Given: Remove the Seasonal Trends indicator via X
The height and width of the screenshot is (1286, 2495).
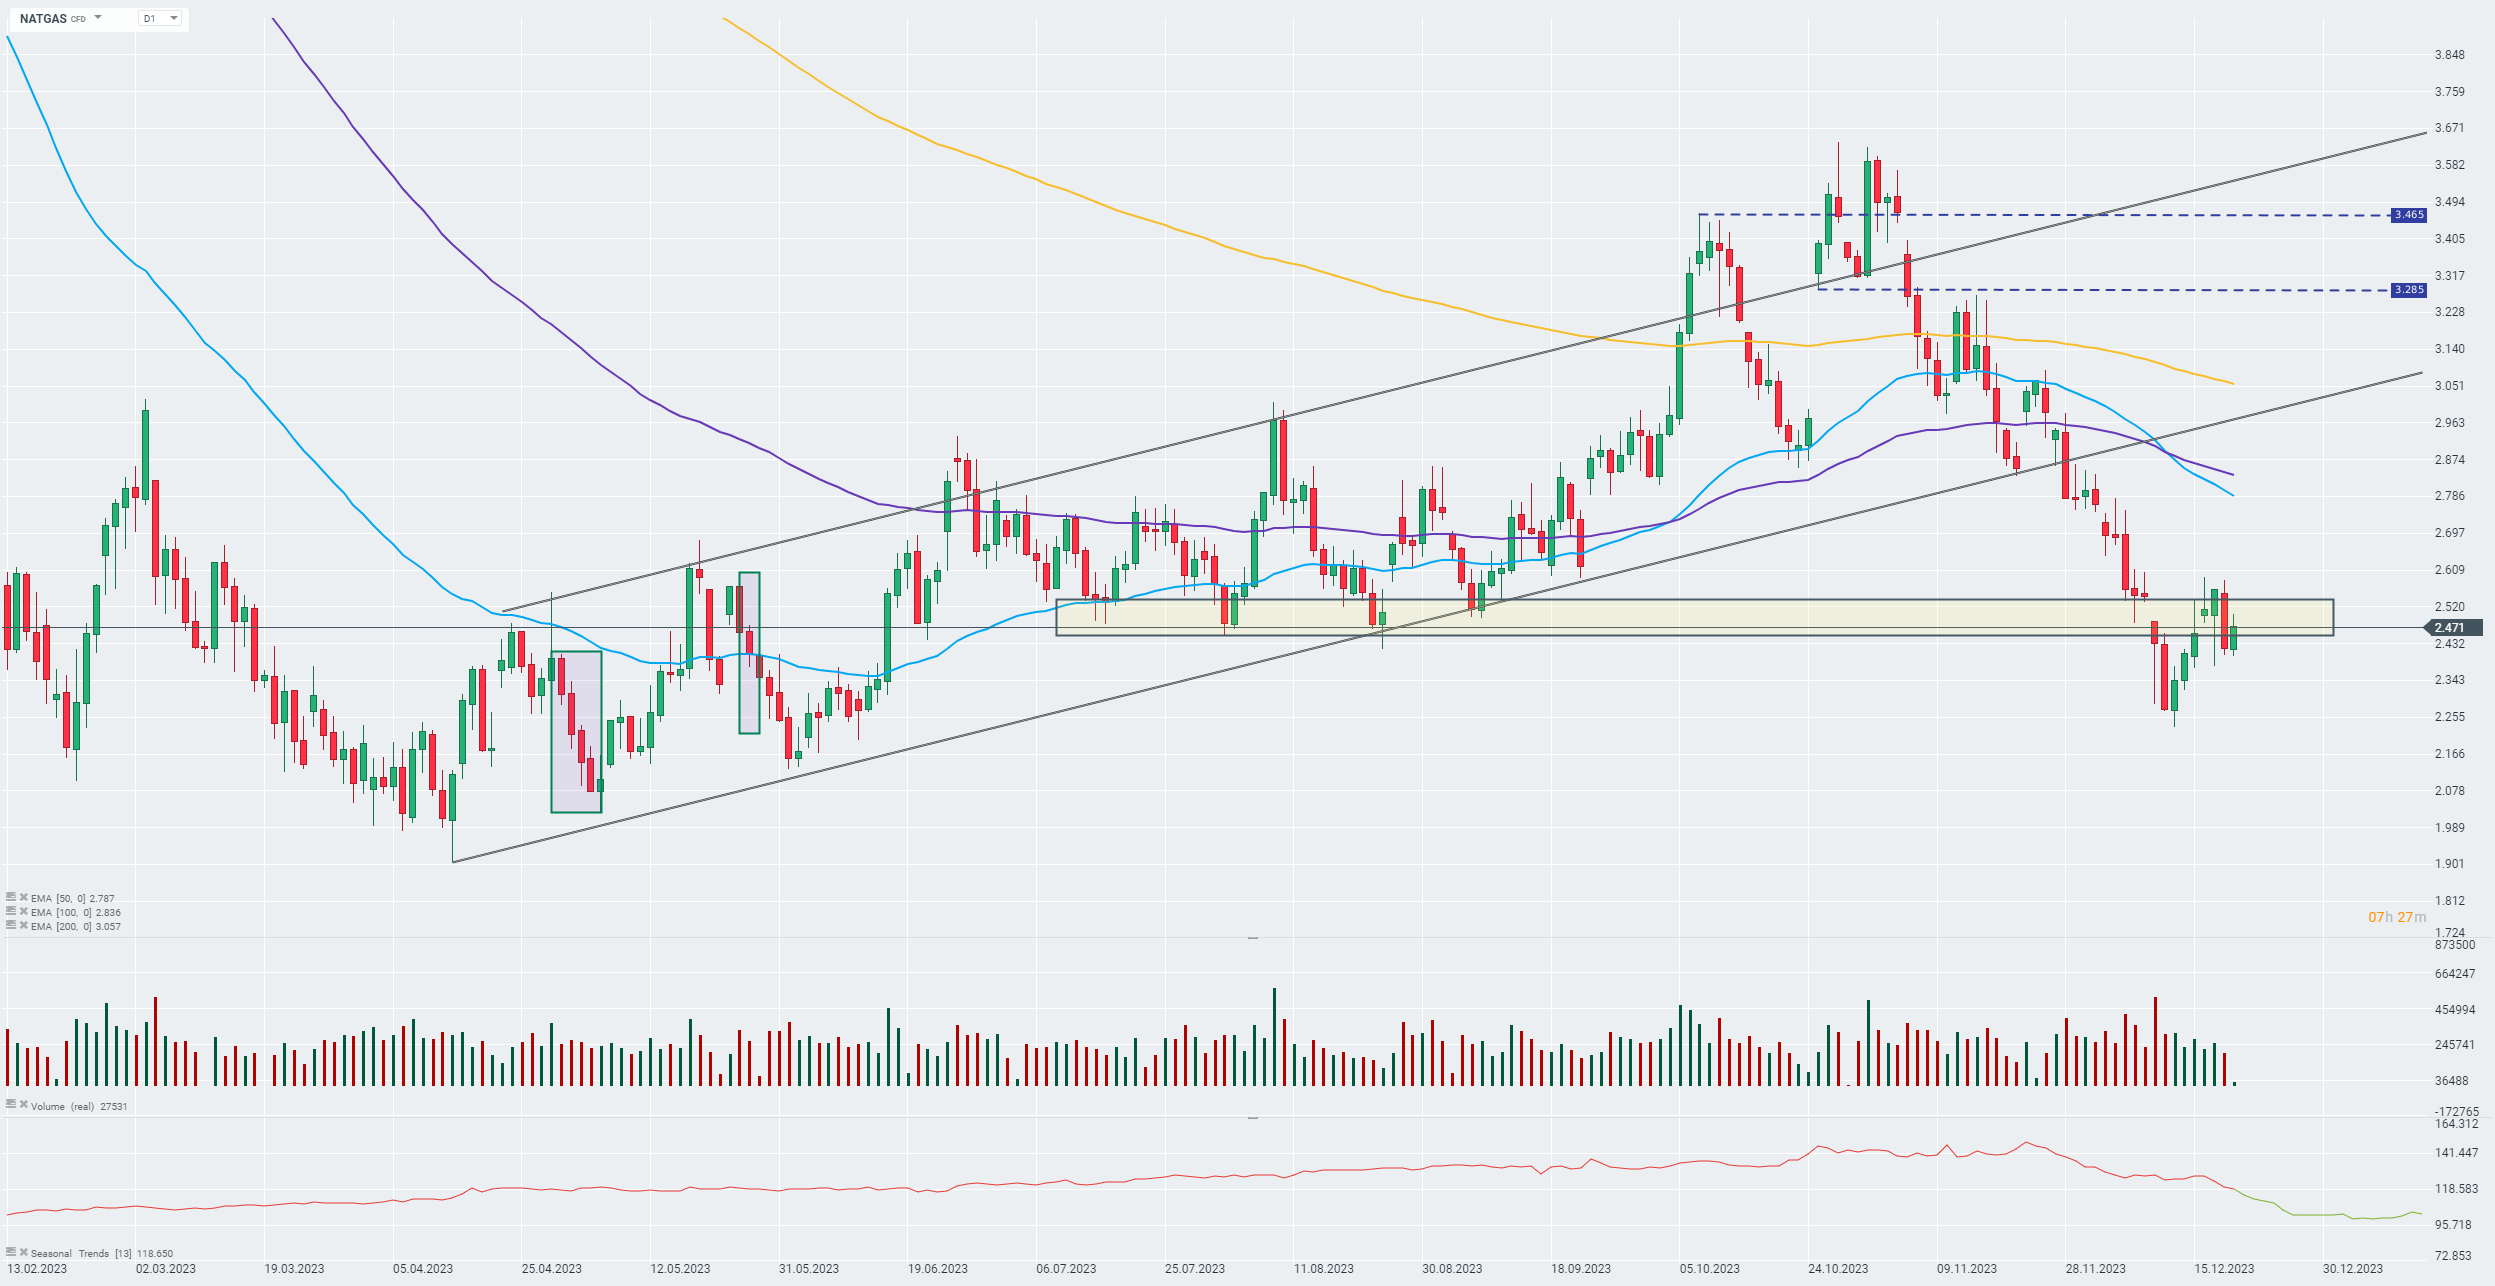Looking at the screenshot, I should pyautogui.click(x=23, y=1252).
